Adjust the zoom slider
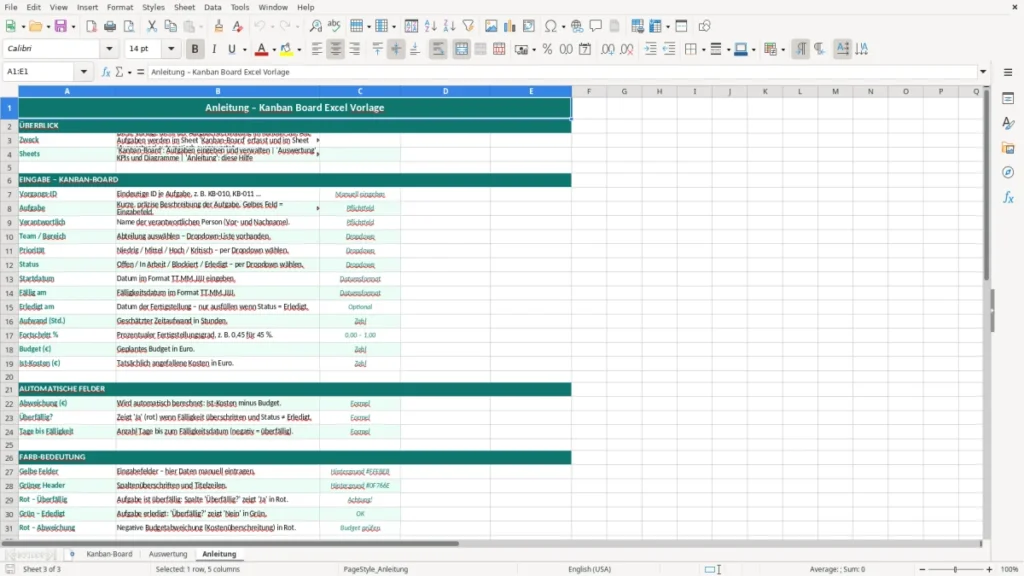Screen dimensions: 1024x576 955,569
